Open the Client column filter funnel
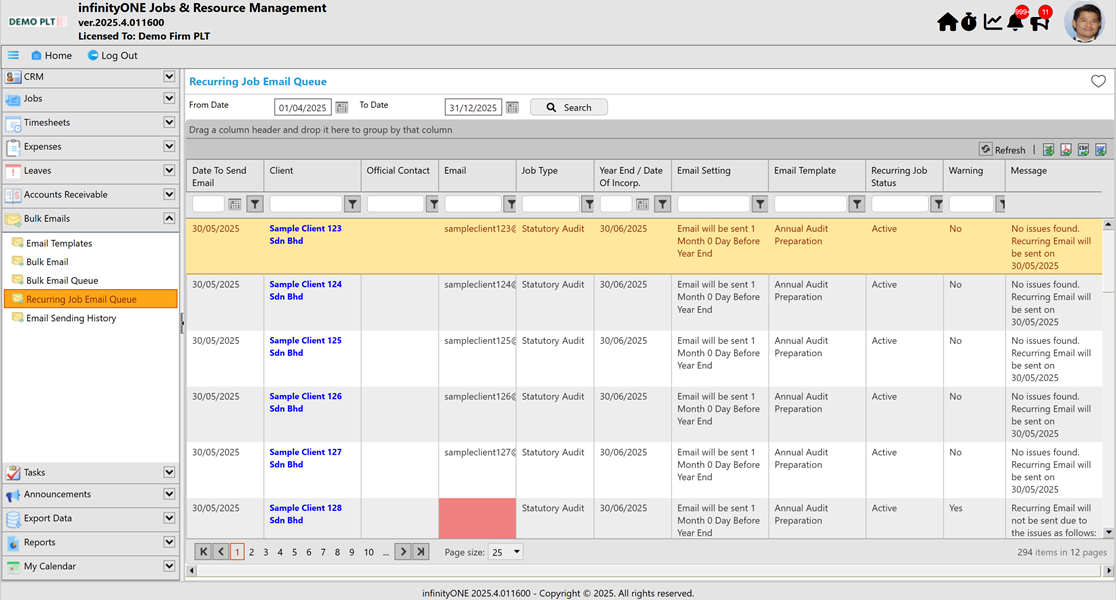 (x=353, y=203)
